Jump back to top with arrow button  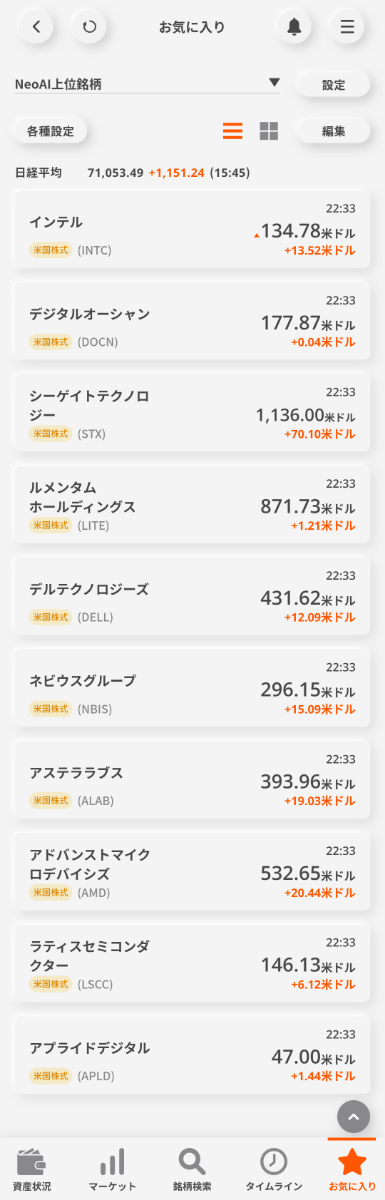coord(354,1116)
